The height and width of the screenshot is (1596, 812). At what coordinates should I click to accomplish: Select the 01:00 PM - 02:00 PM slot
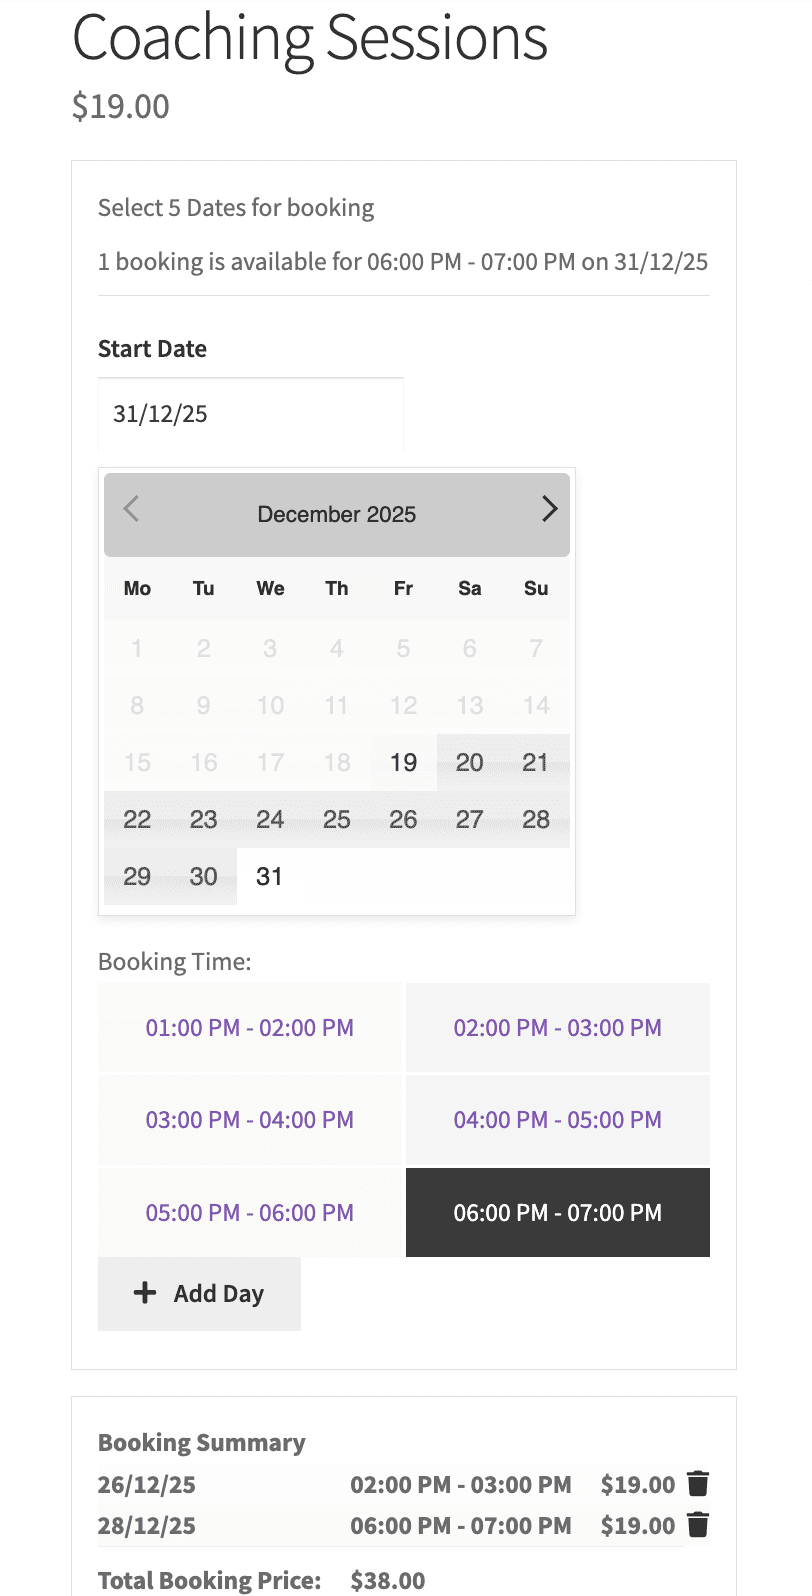[250, 1028]
